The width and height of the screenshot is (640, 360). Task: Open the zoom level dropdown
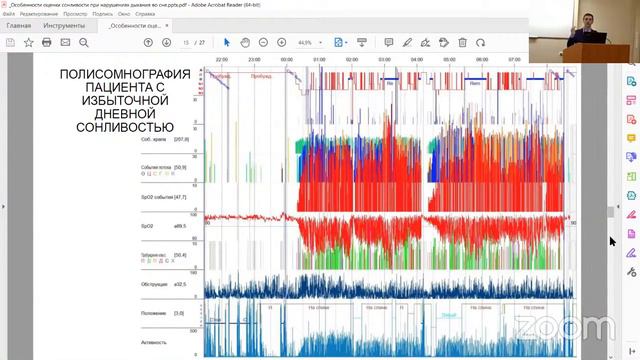click(x=320, y=42)
